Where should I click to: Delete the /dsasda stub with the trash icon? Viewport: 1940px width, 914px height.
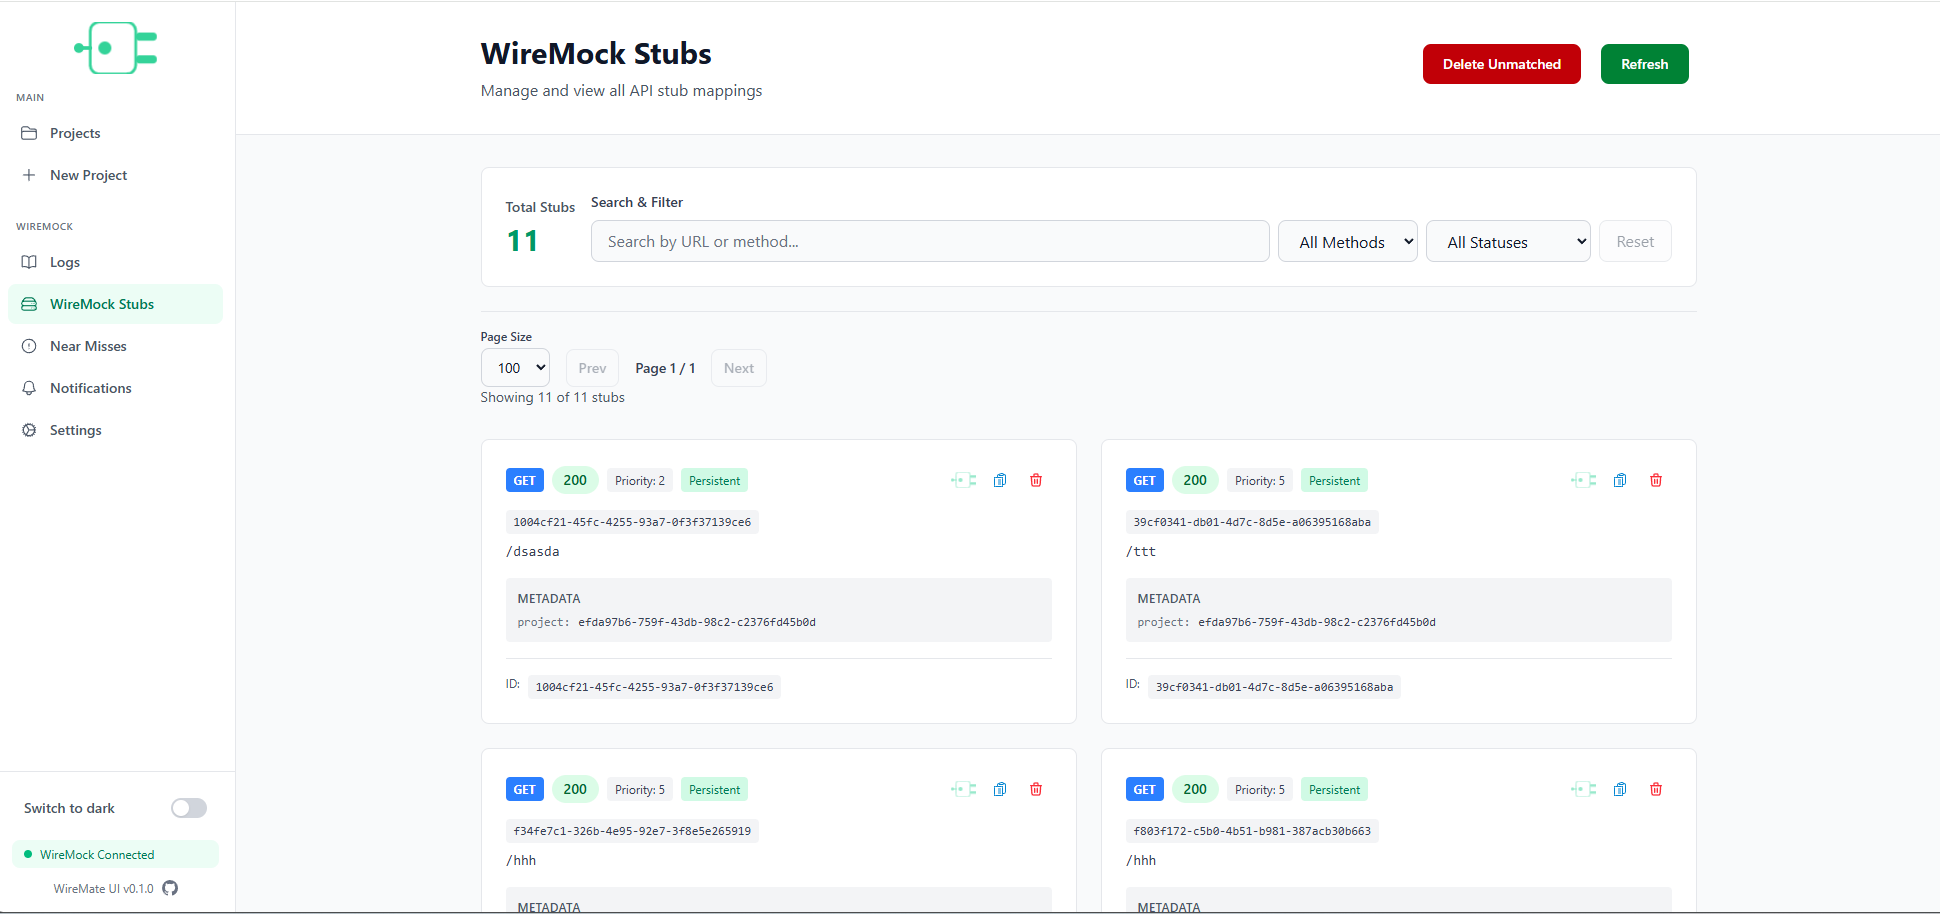pos(1036,480)
